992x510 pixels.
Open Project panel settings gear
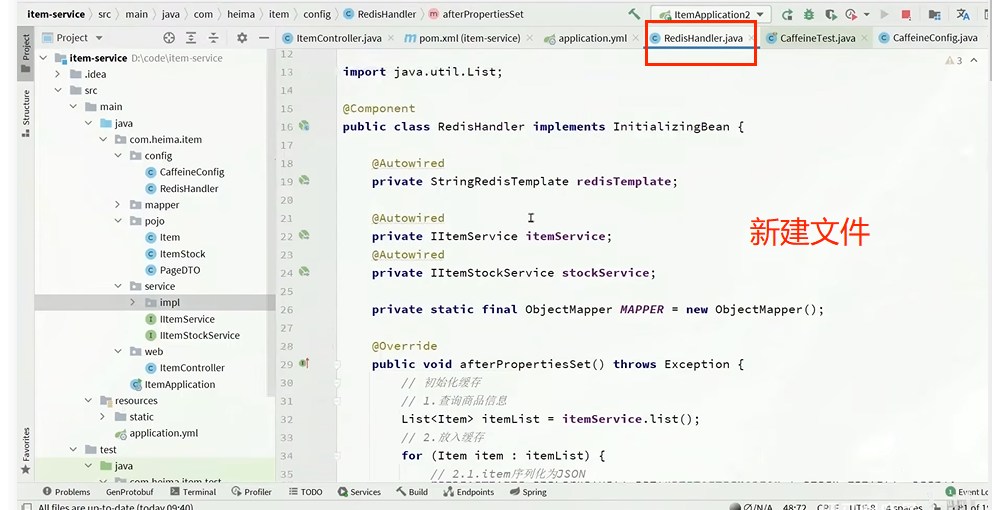242,38
